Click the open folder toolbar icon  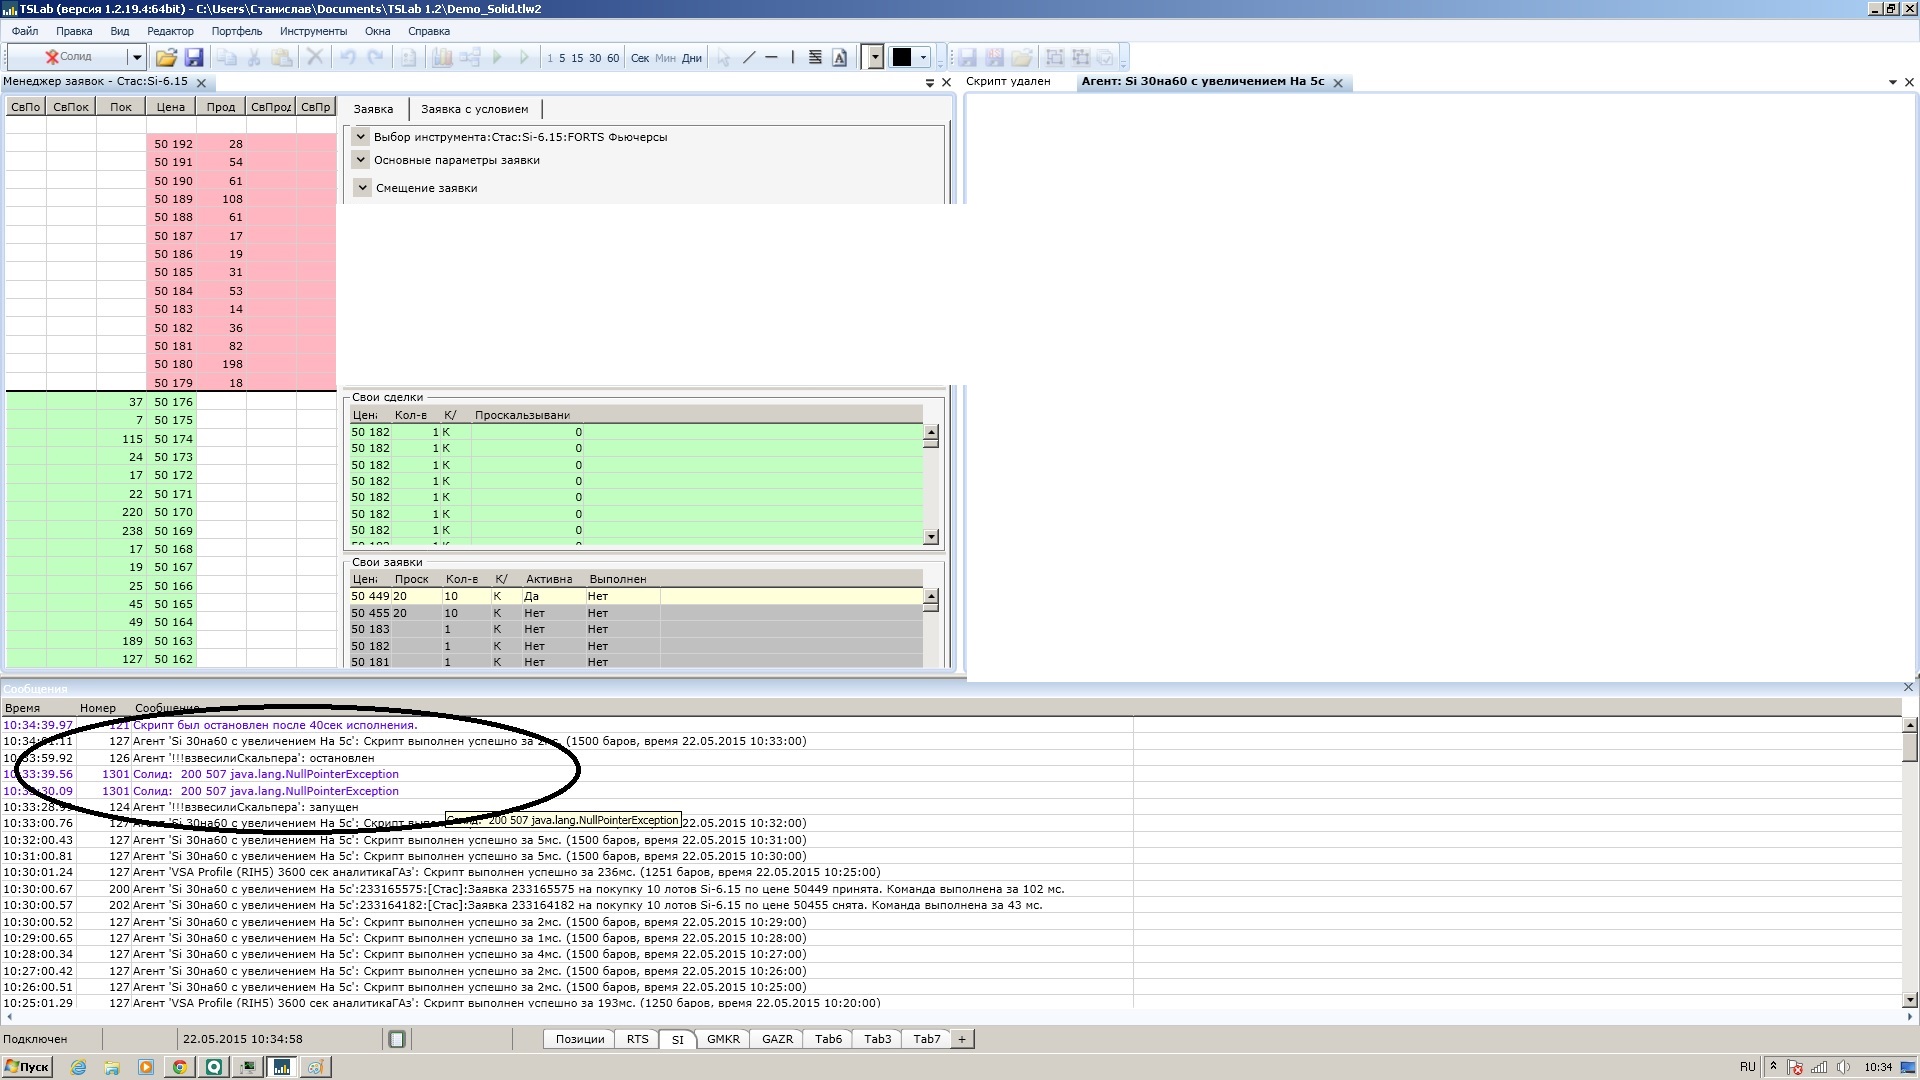click(x=166, y=58)
